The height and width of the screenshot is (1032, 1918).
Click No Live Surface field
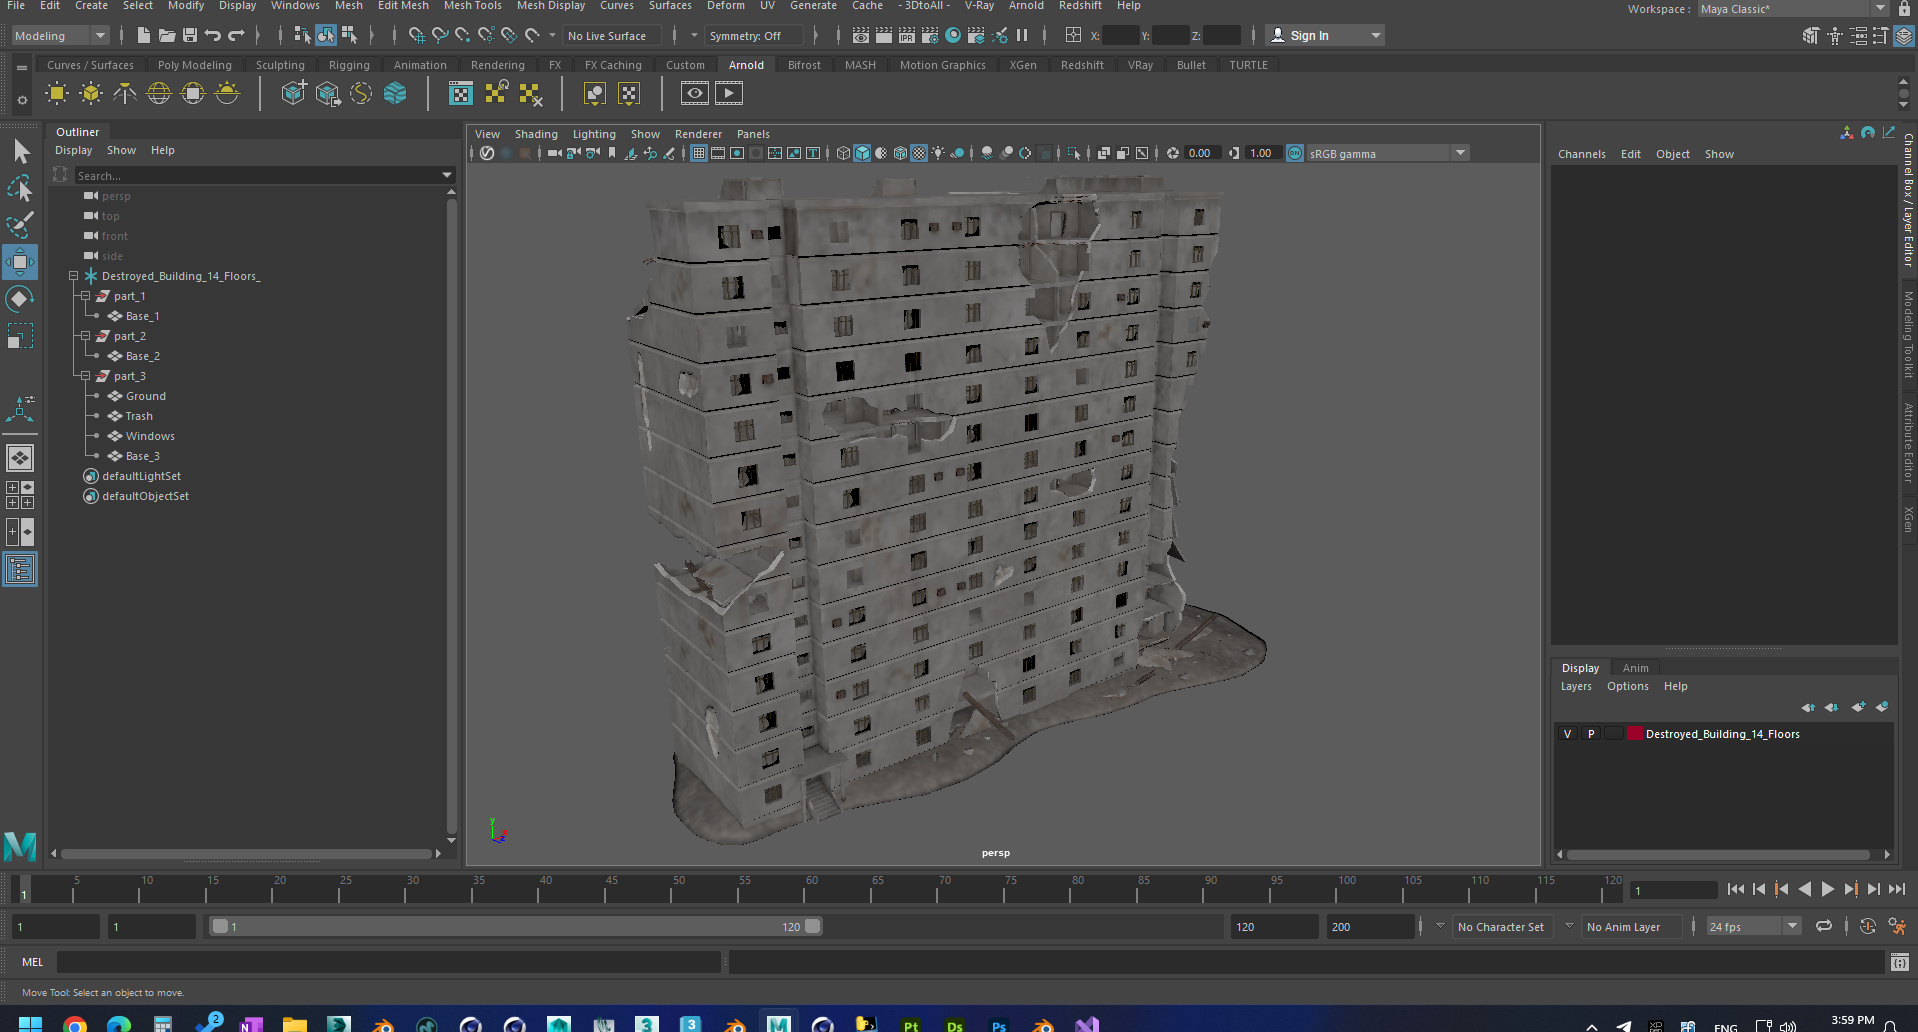coord(611,36)
